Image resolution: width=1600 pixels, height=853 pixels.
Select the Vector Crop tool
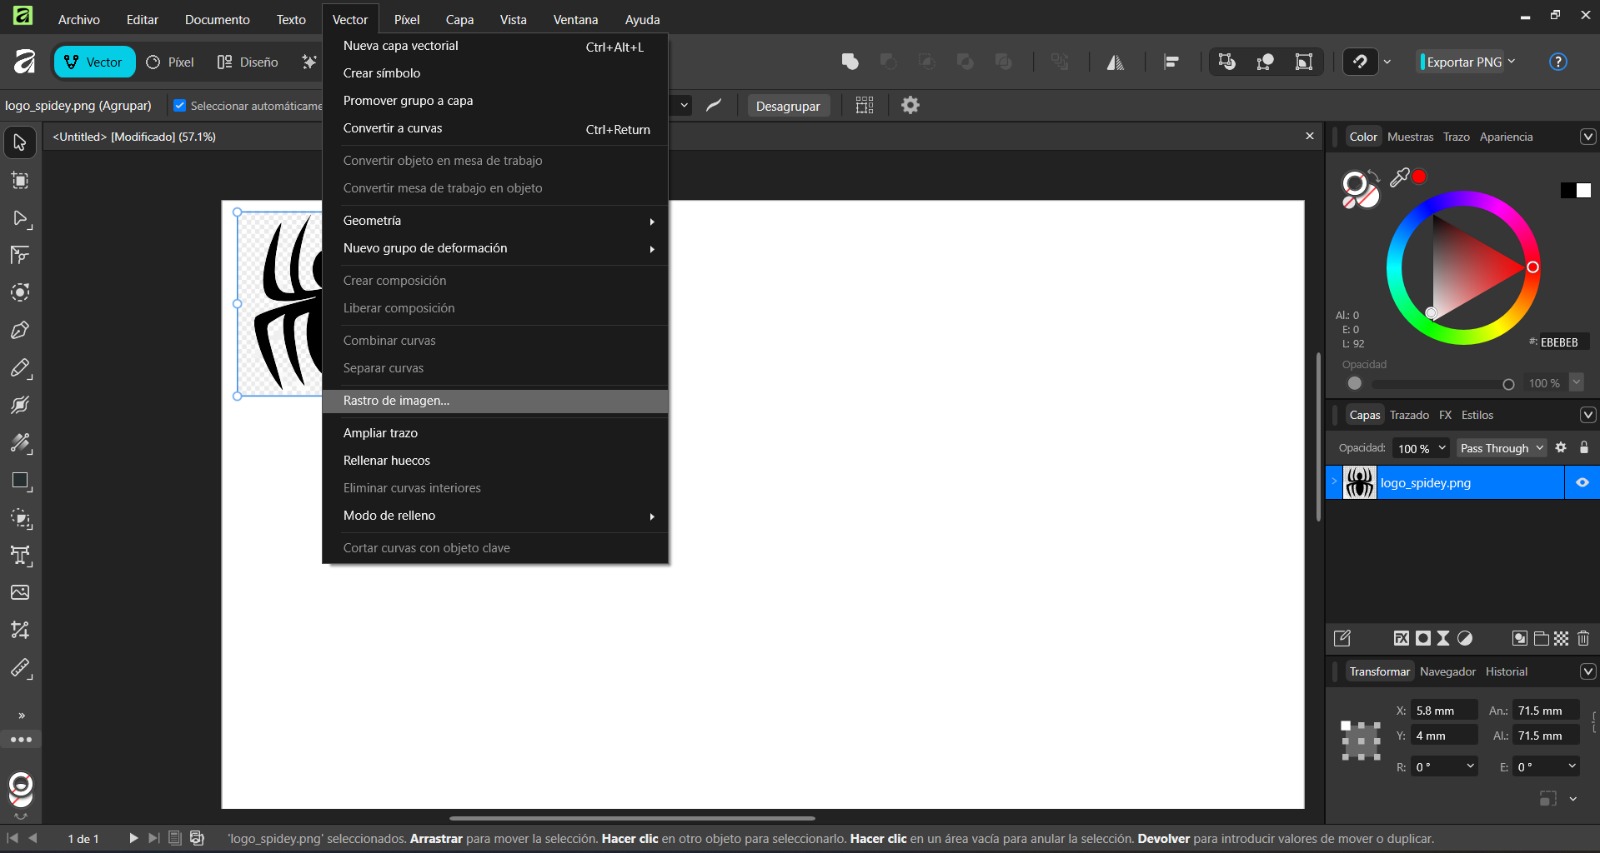[x=20, y=630]
